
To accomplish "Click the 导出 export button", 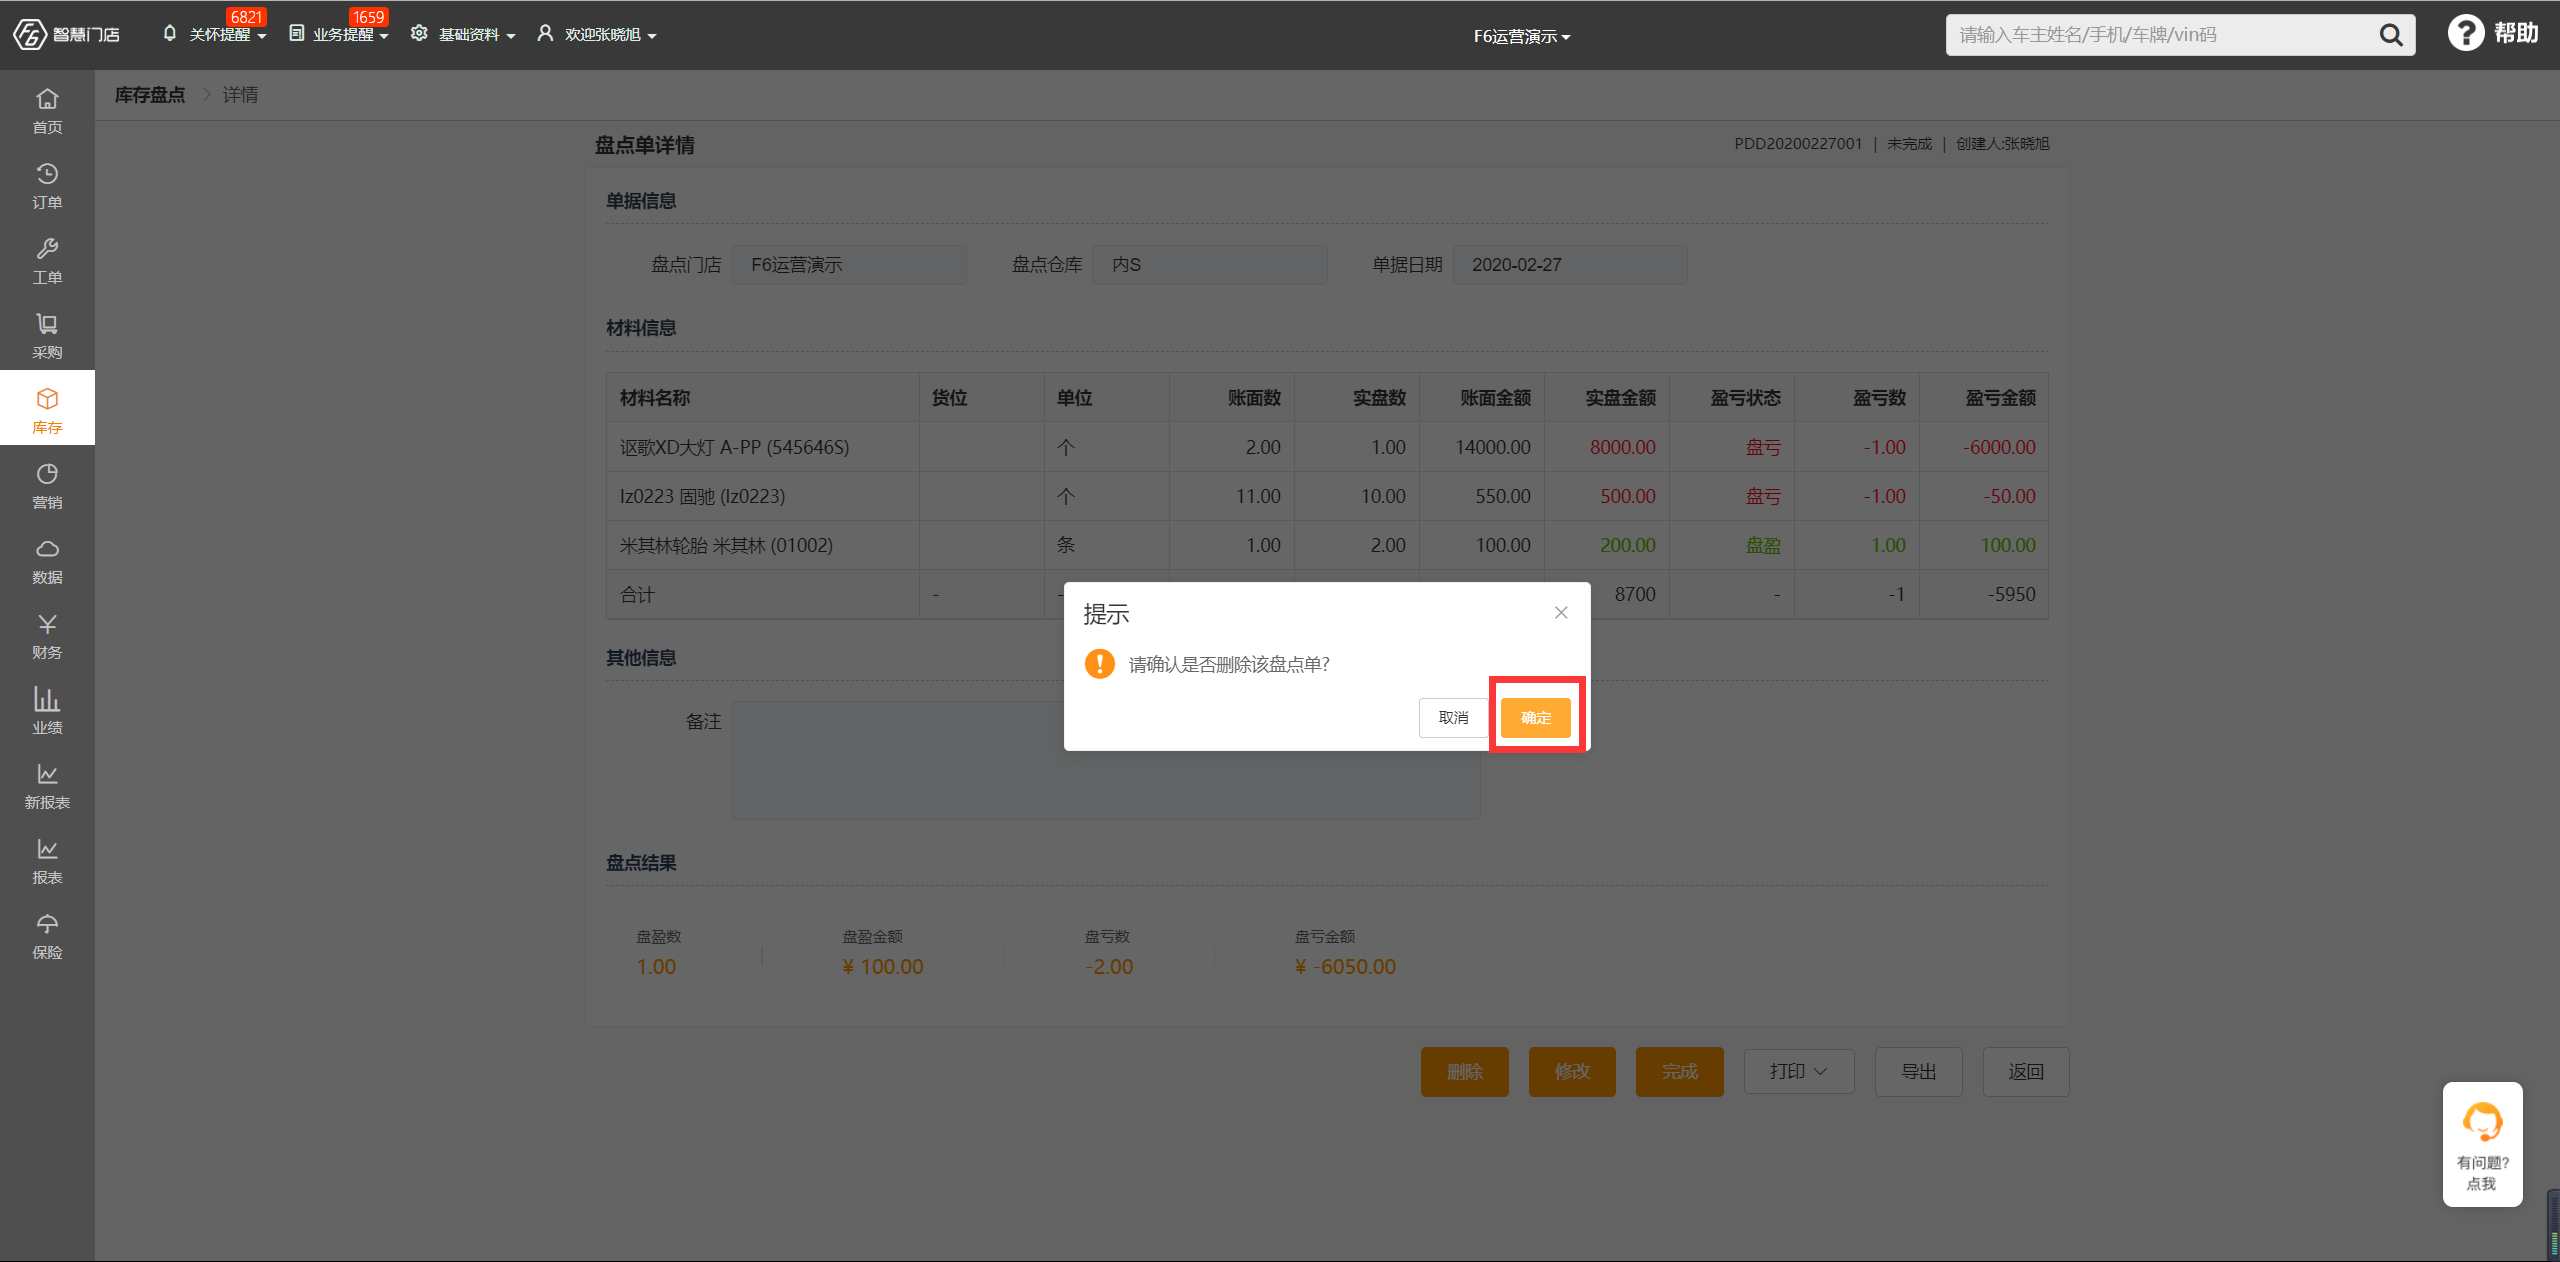I will [1918, 1071].
